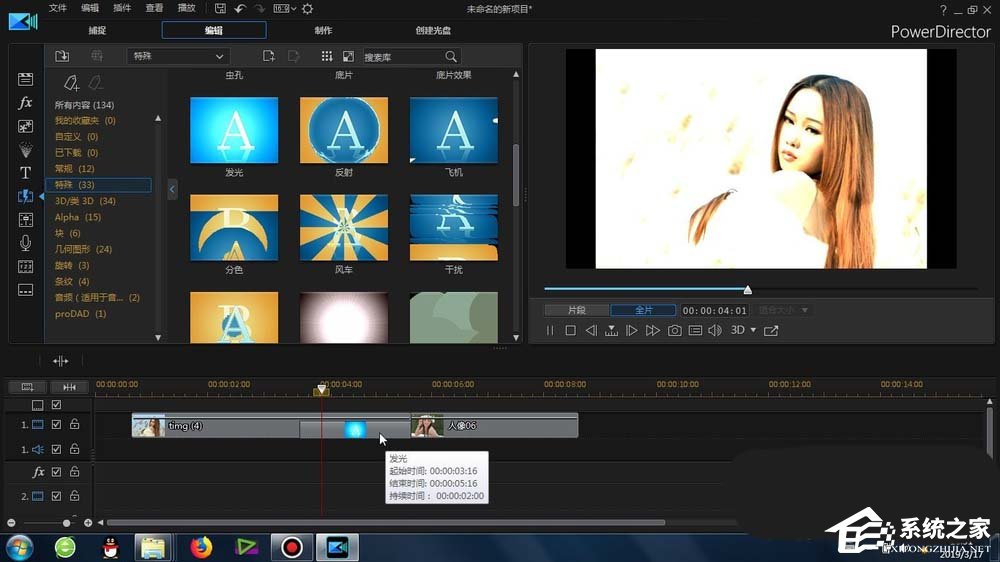Viewport: 1000px width, 562px height.
Task: Select the 片段 preview mode button
Action: click(576, 310)
